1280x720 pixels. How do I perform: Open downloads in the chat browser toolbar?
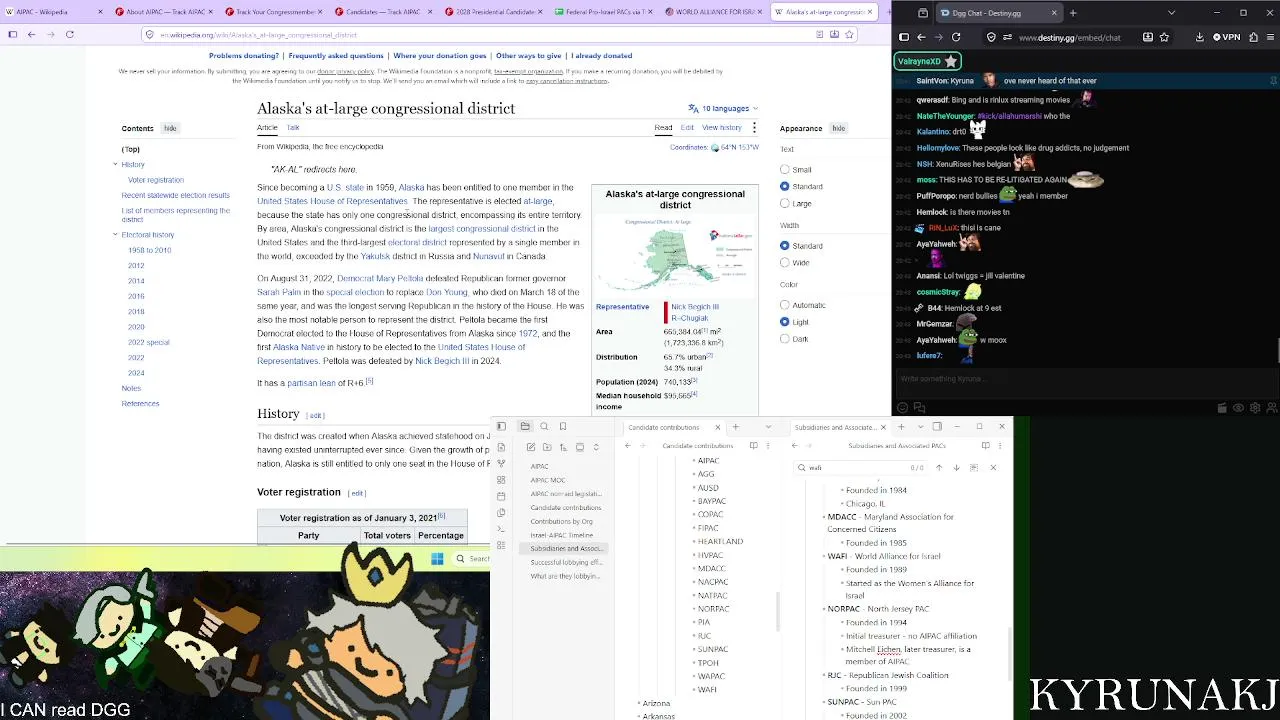(x=1198, y=37)
